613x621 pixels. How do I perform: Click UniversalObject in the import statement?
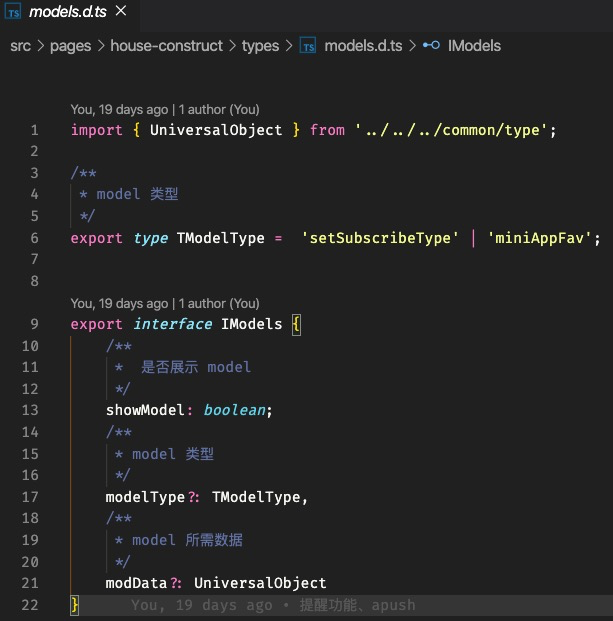[x=216, y=130]
